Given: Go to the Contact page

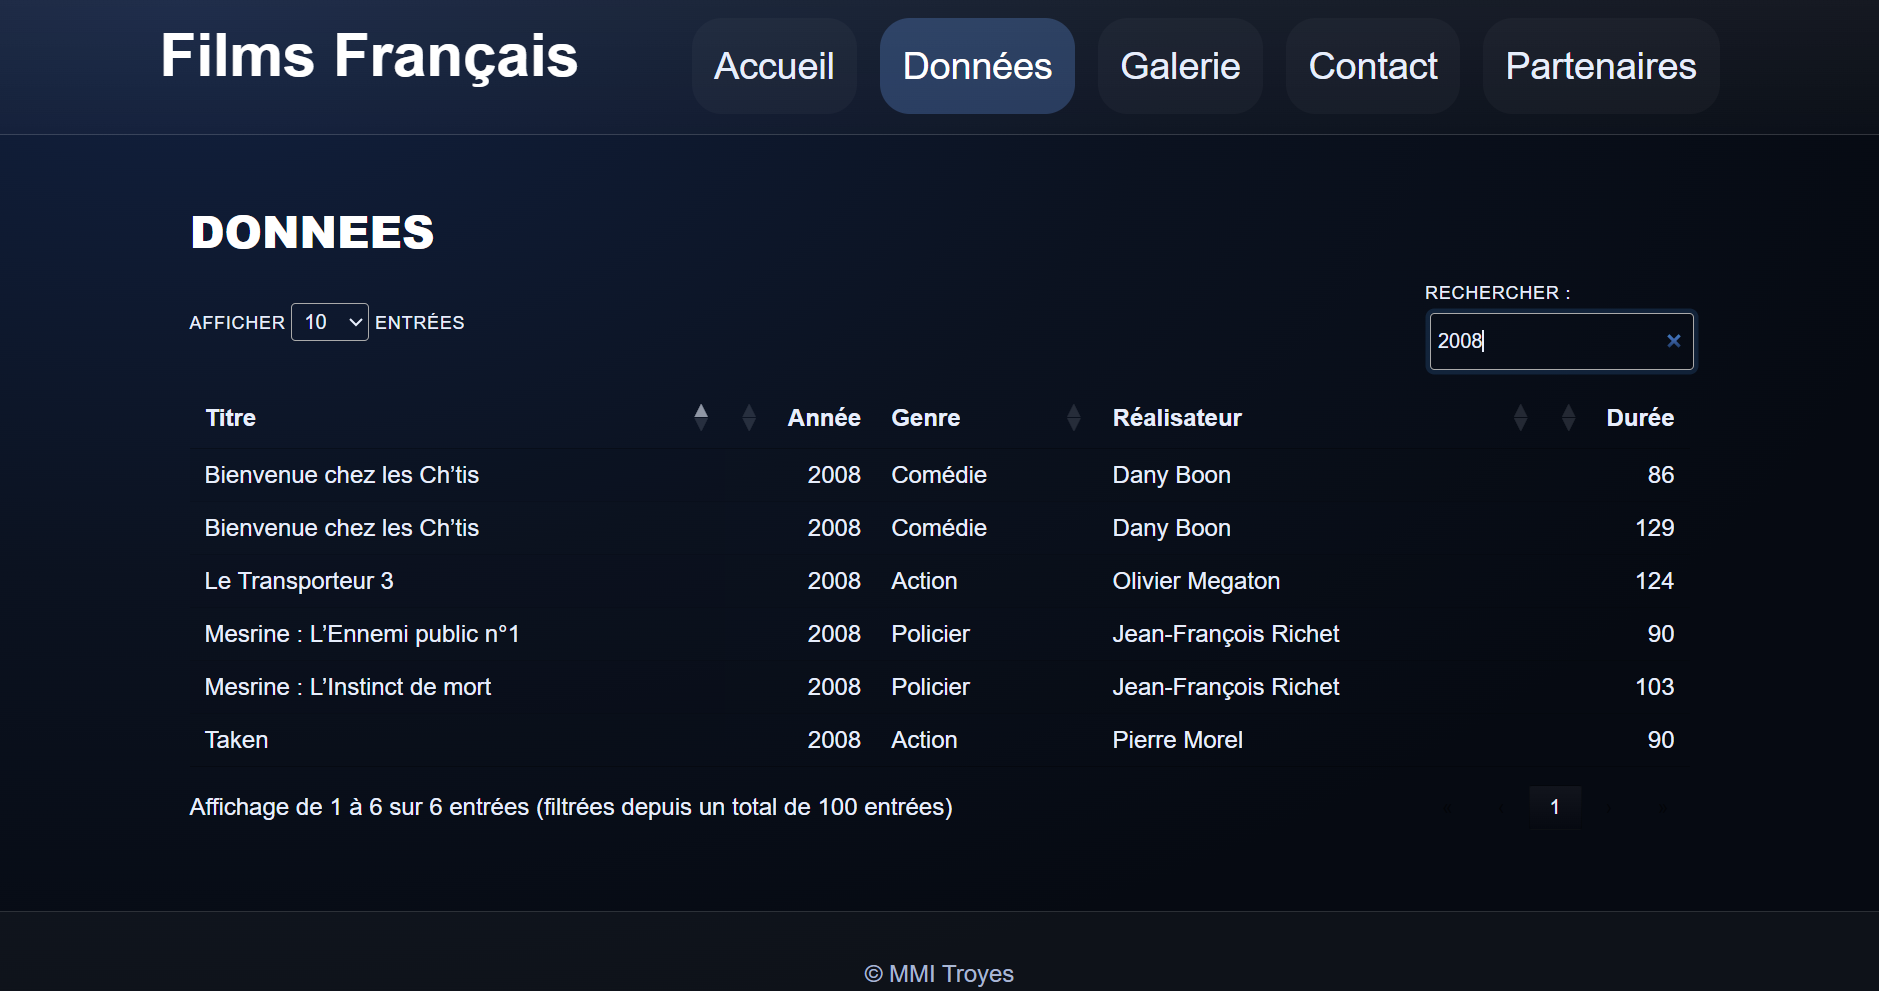Looking at the screenshot, I should [1372, 66].
